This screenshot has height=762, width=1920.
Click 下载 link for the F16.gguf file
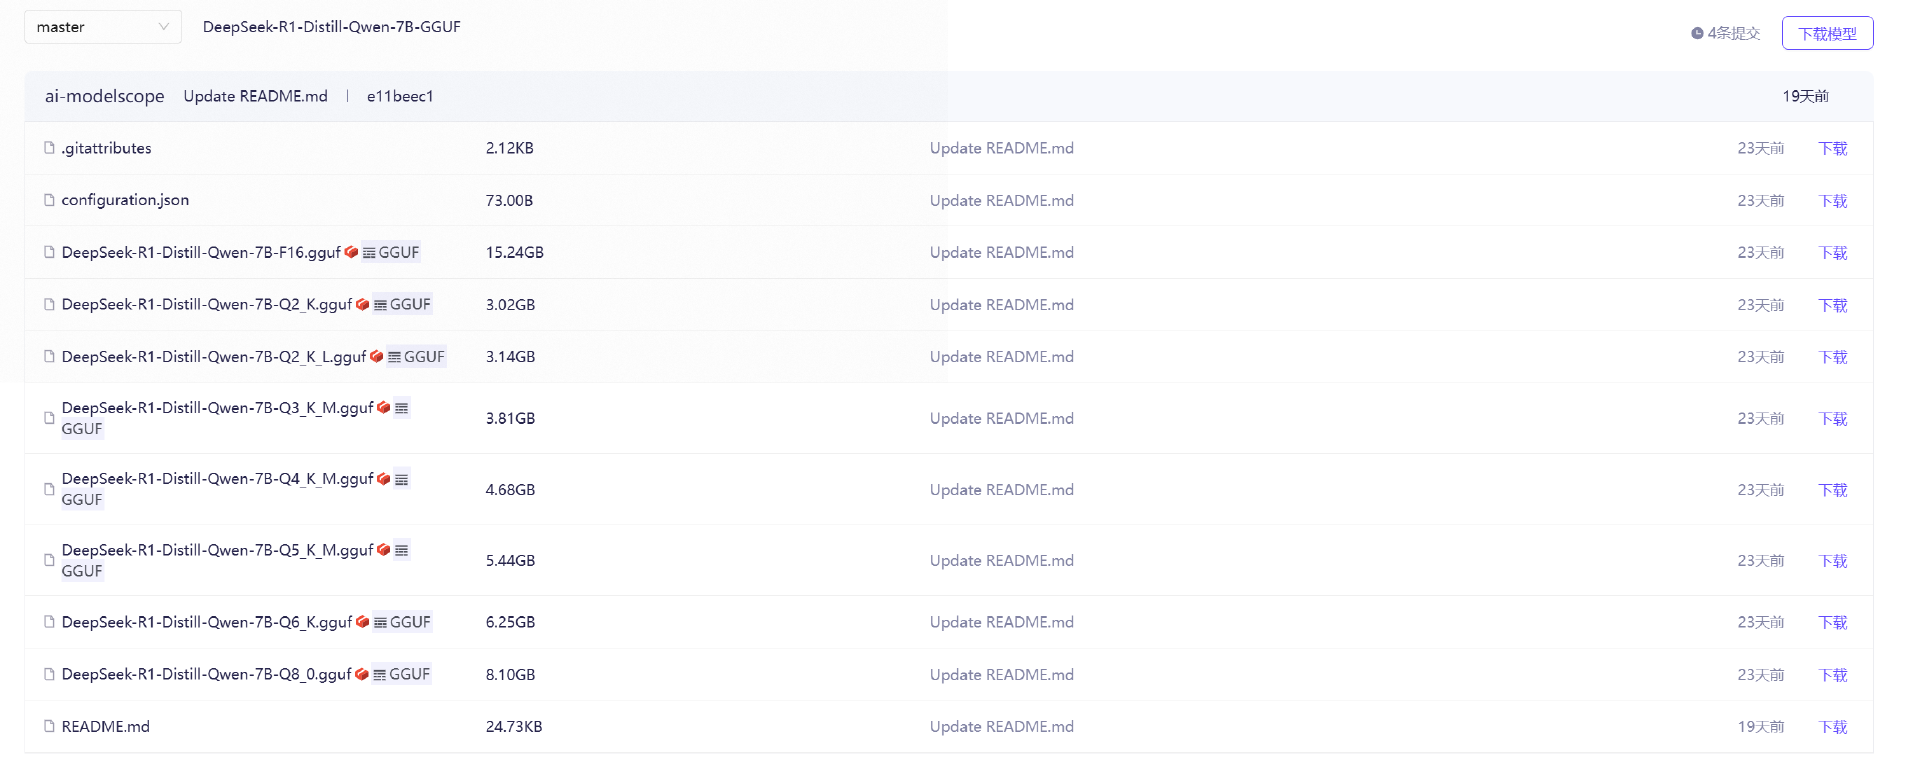click(1832, 253)
